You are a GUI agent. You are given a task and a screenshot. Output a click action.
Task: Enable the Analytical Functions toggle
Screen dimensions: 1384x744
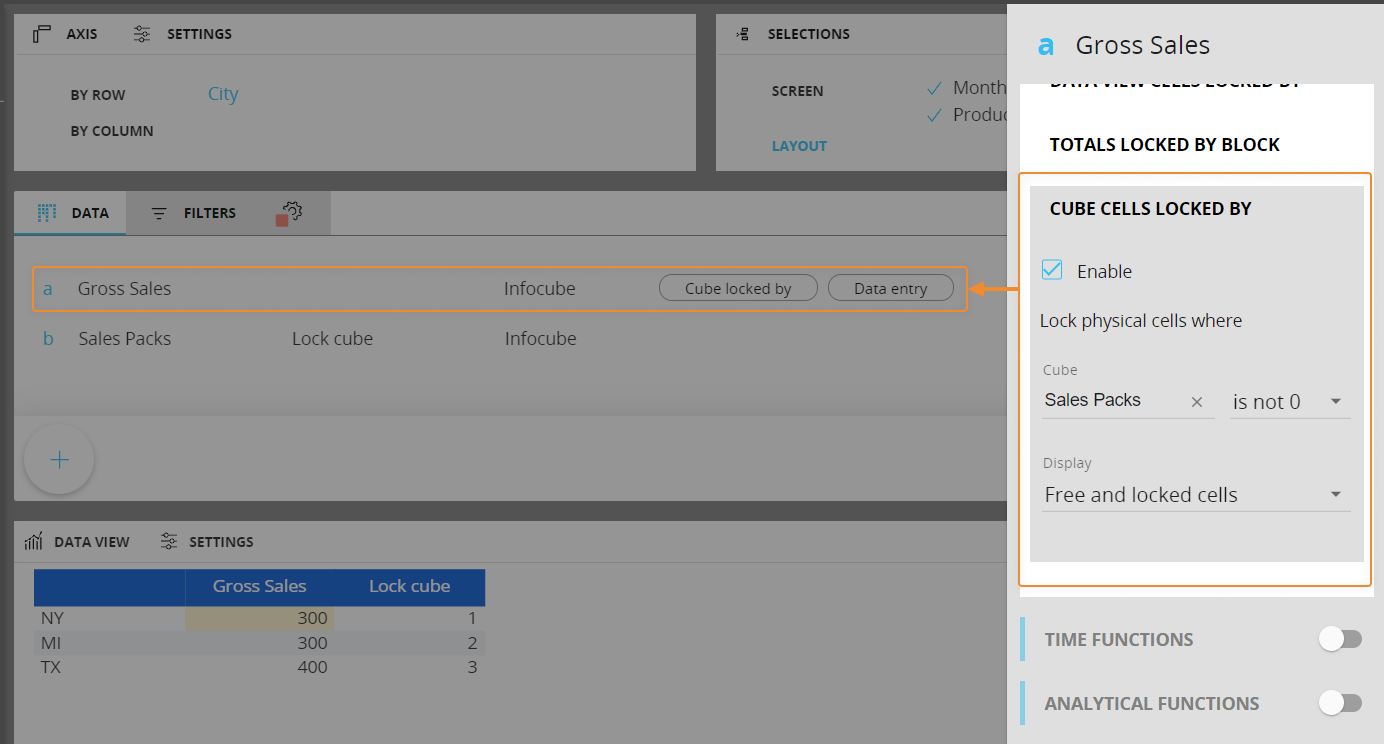click(1340, 703)
